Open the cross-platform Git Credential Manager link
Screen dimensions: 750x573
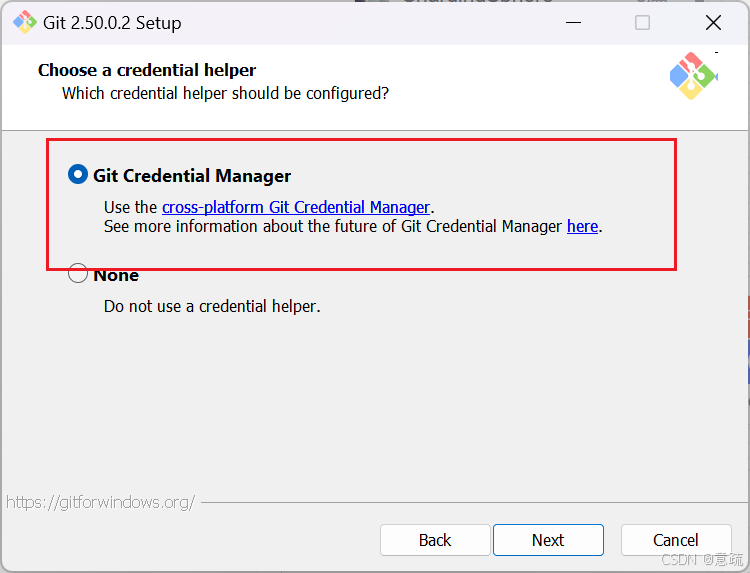click(x=296, y=207)
